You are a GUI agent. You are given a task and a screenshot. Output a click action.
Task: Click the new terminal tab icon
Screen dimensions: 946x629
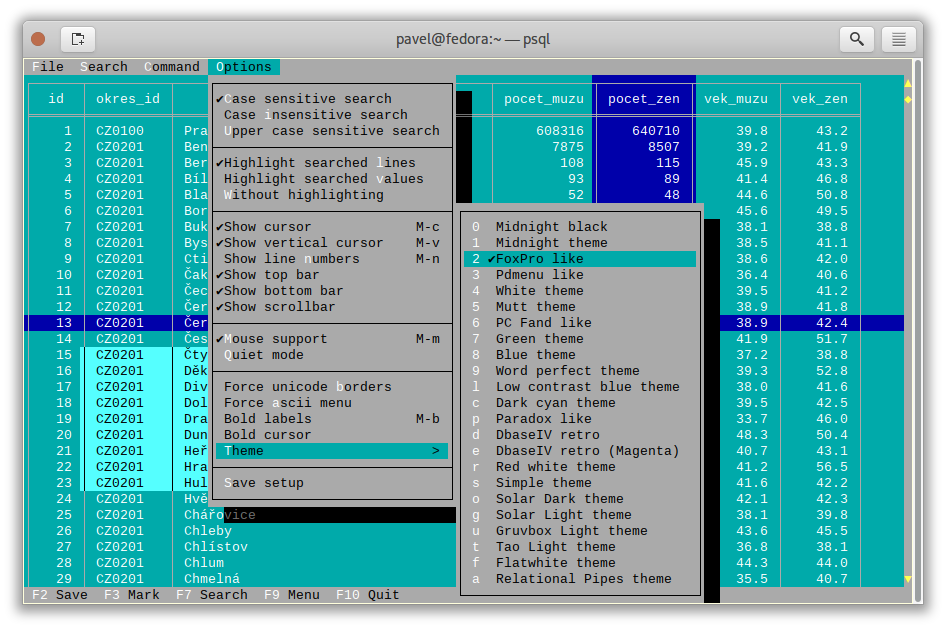coord(78,39)
